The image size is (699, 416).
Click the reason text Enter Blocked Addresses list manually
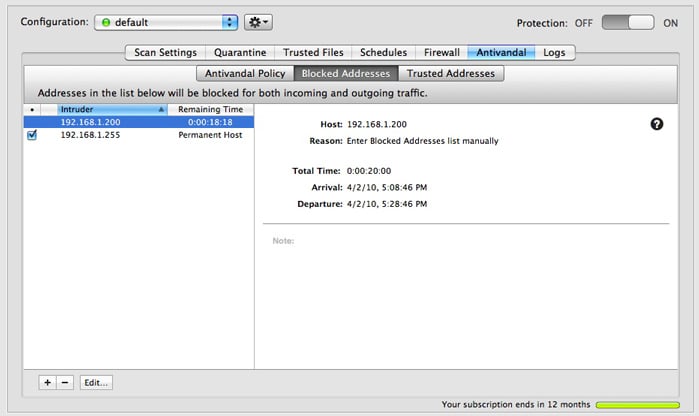coord(423,141)
